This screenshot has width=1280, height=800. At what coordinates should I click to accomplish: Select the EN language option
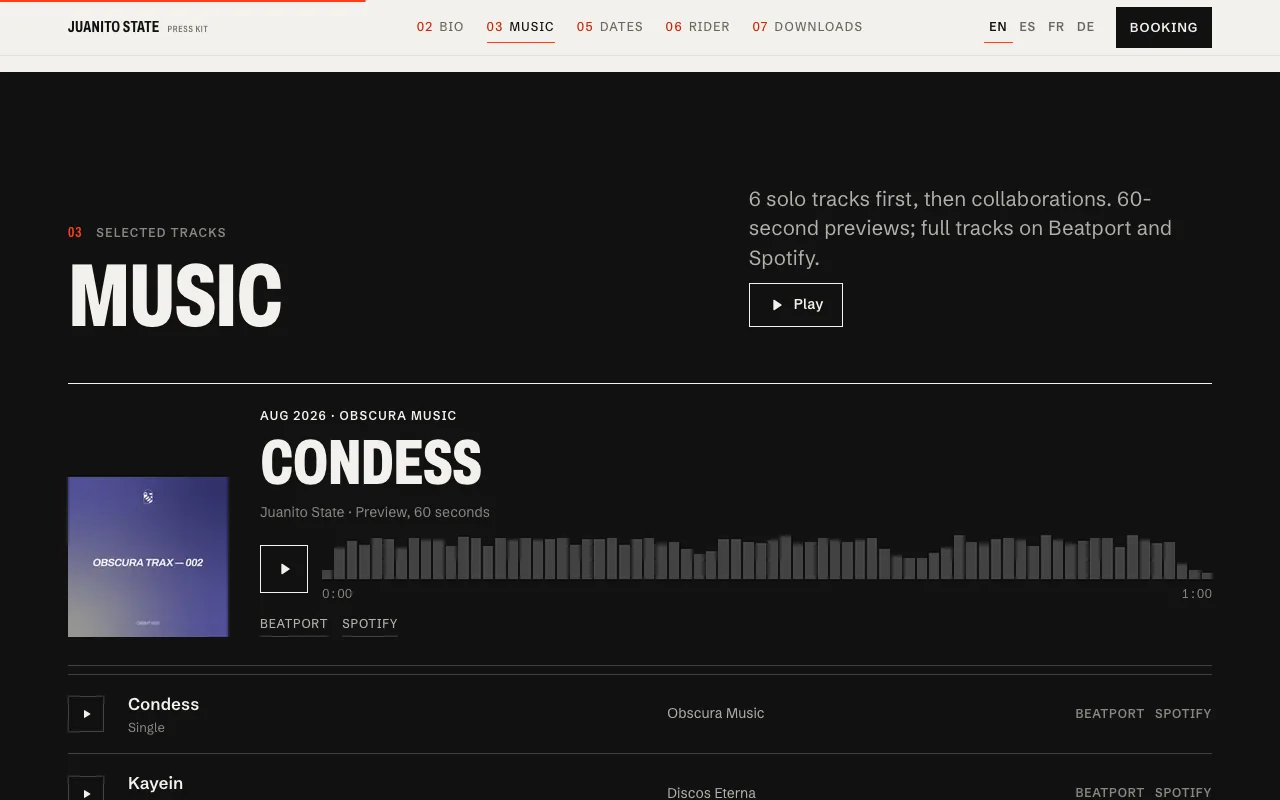(998, 27)
